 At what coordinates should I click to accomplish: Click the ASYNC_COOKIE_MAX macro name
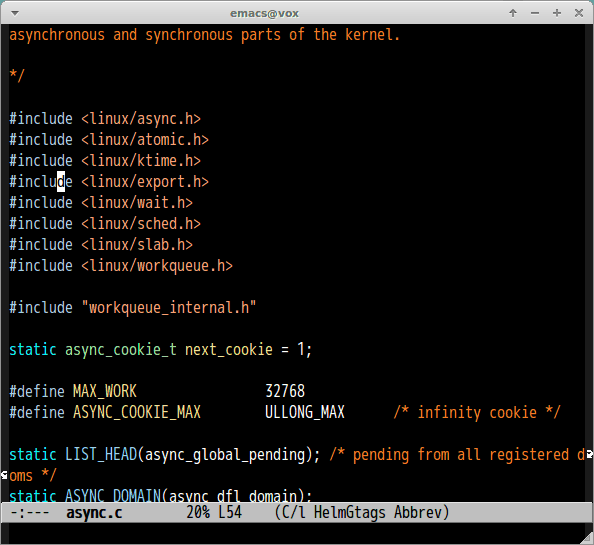(x=137, y=412)
